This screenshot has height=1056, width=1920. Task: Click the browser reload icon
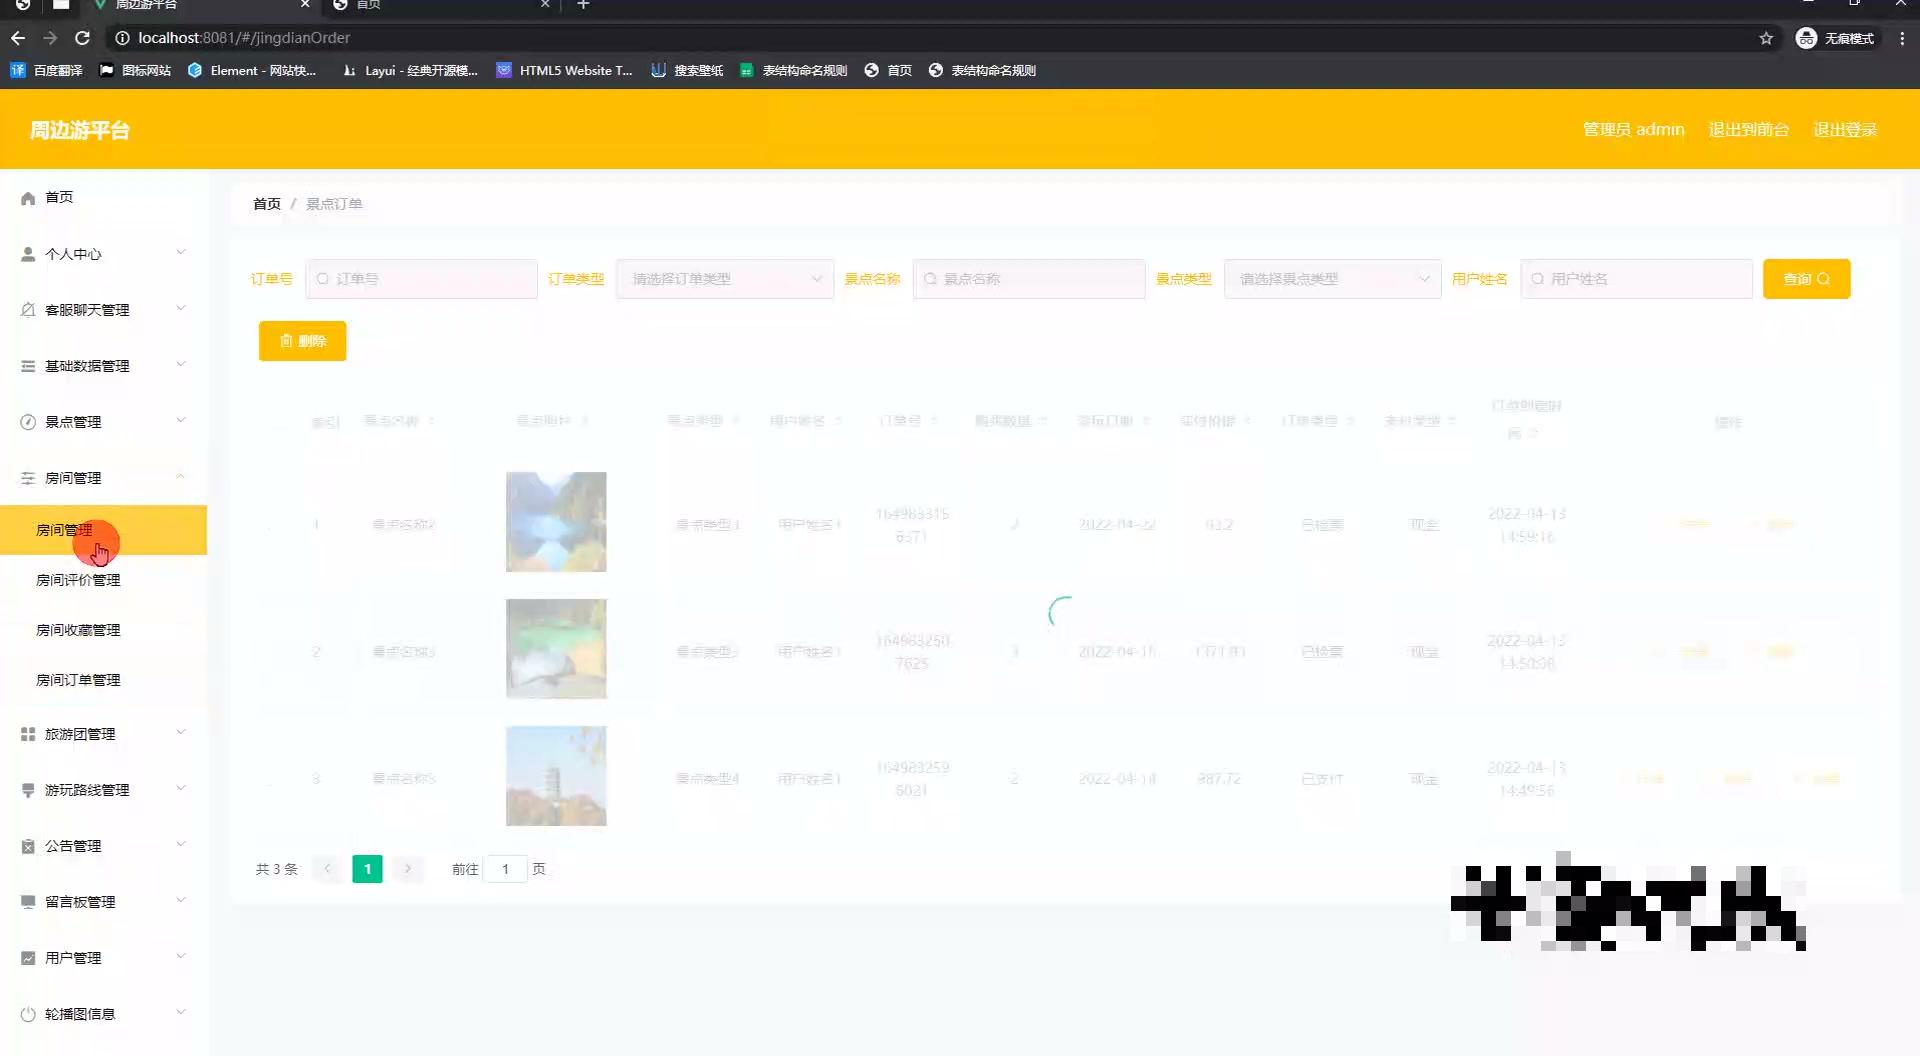point(83,38)
